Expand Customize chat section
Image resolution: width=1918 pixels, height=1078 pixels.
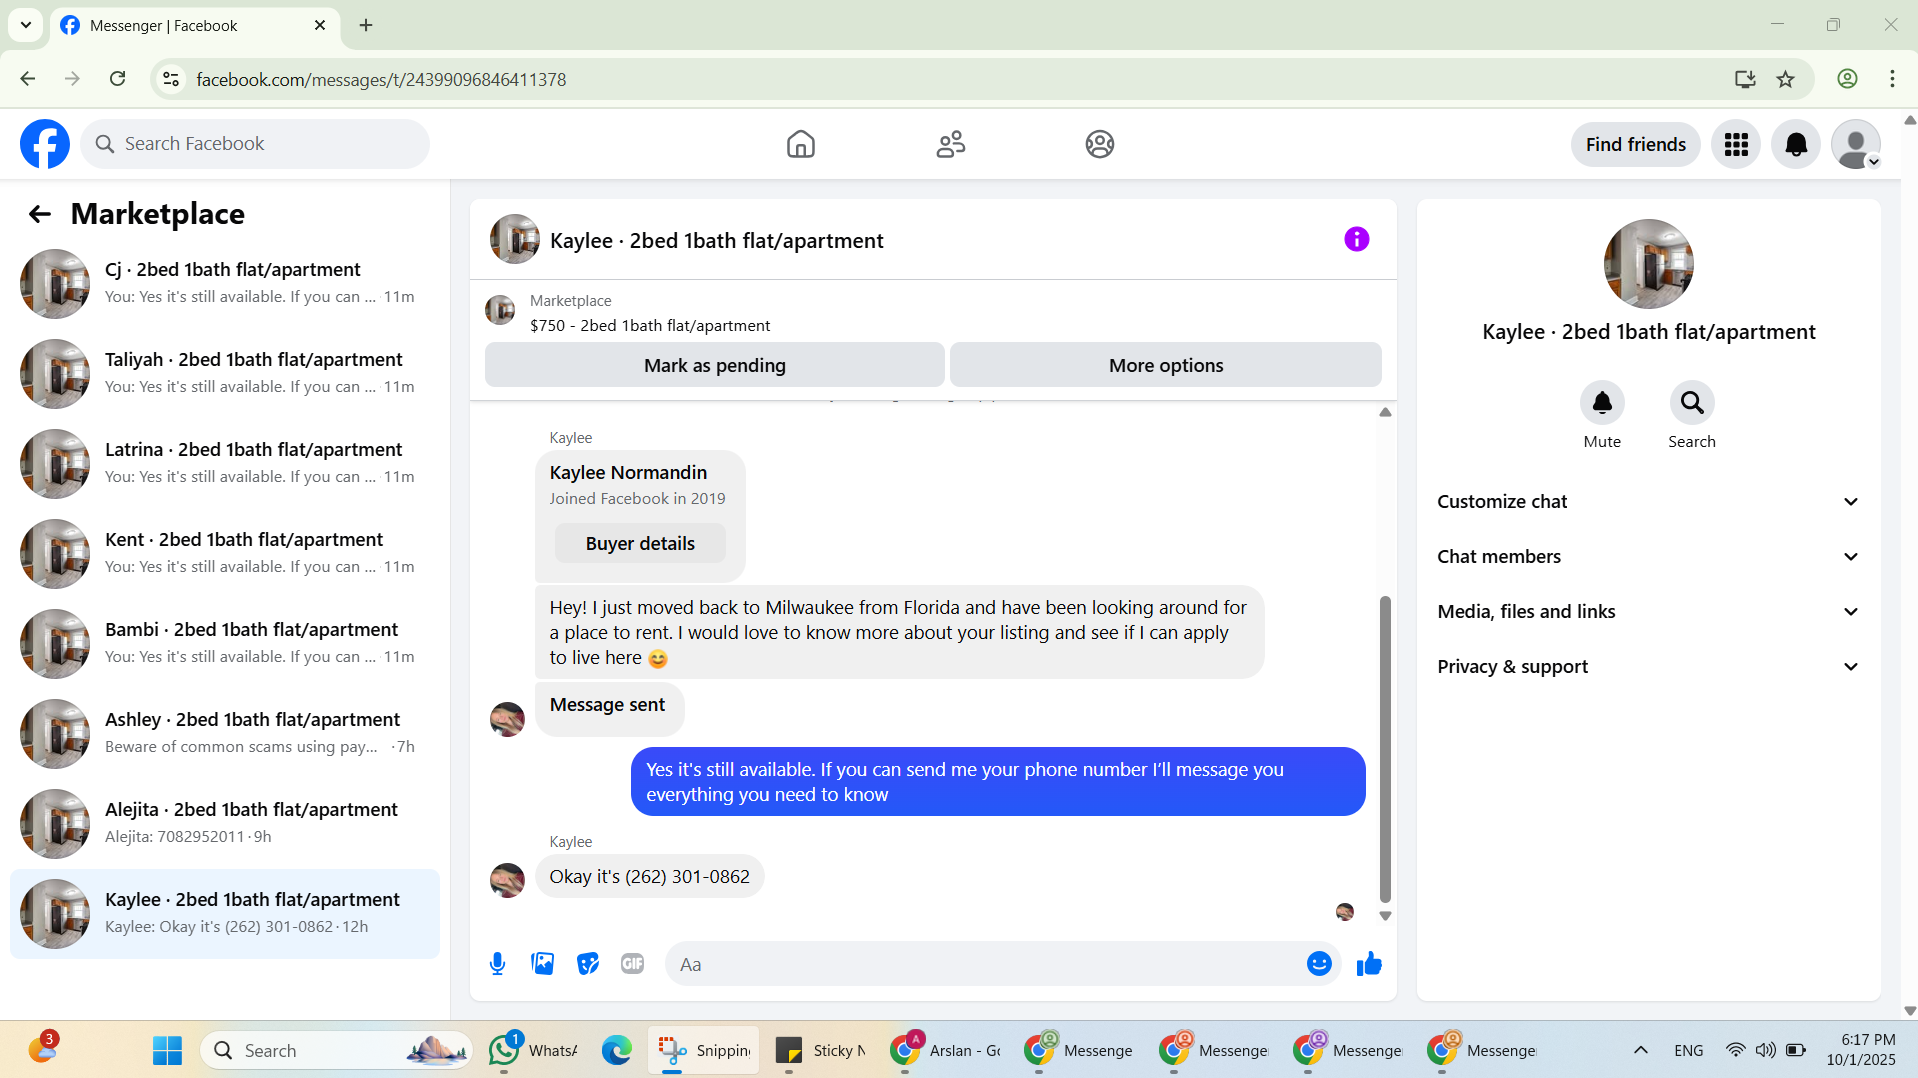tap(1649, 502)
